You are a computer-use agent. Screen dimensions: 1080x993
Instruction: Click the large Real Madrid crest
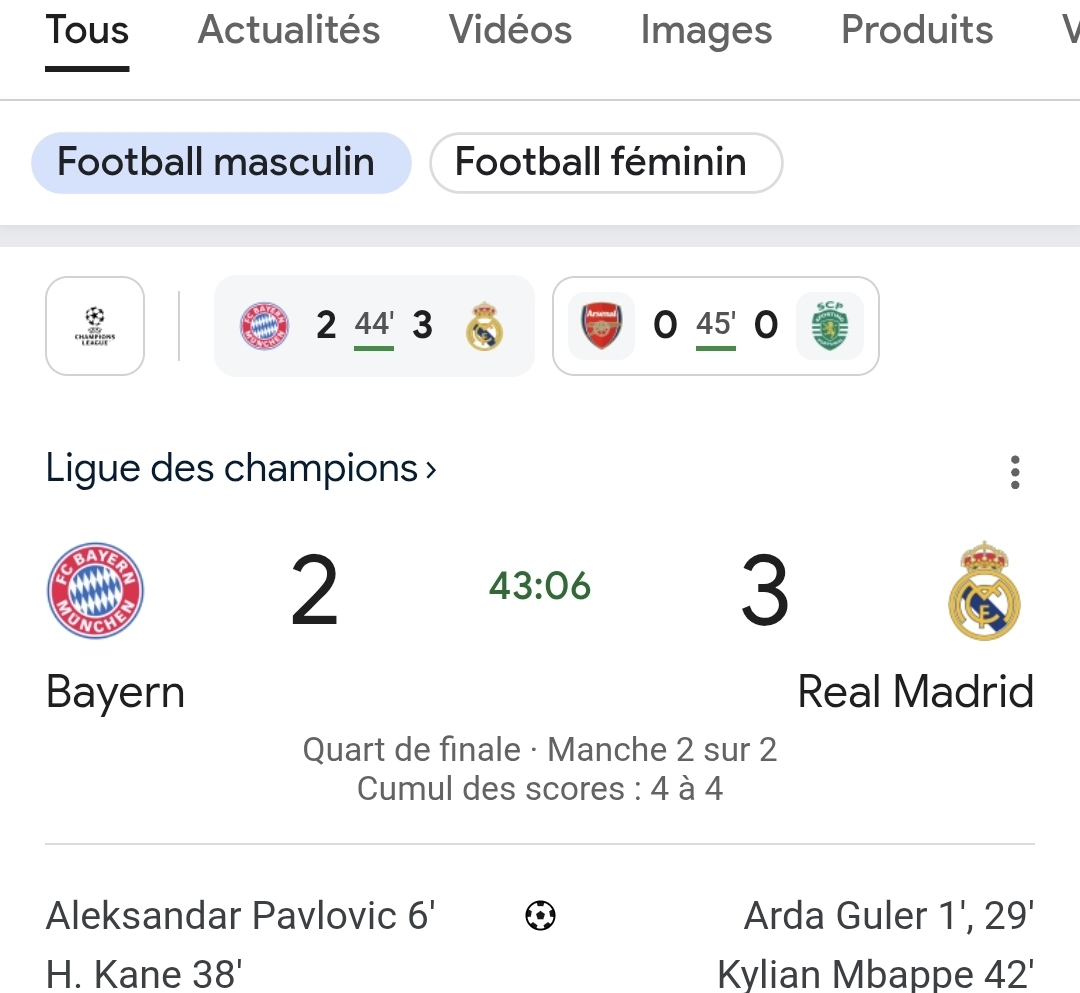[983, 591]
